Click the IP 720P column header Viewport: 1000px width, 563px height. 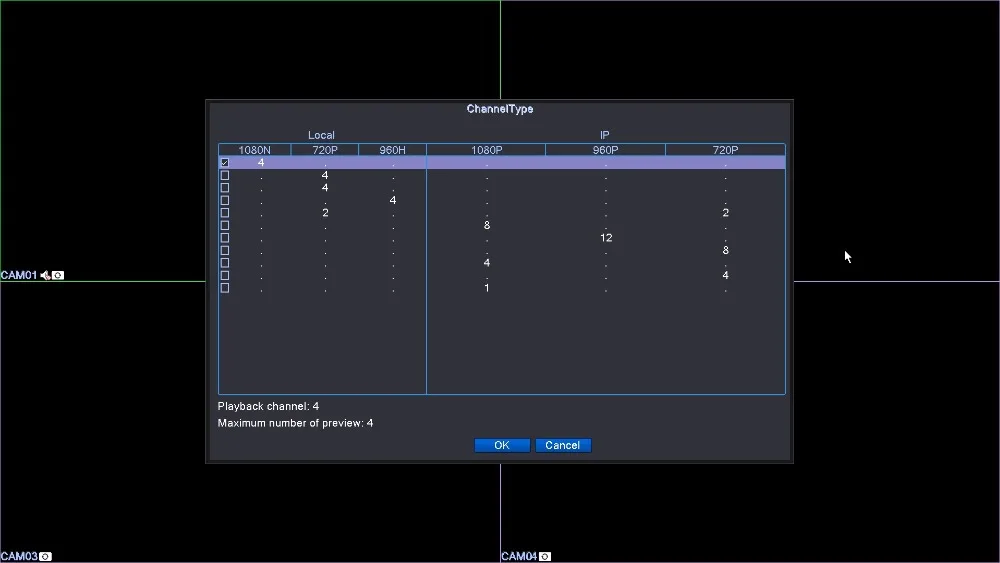pos(725,150)
